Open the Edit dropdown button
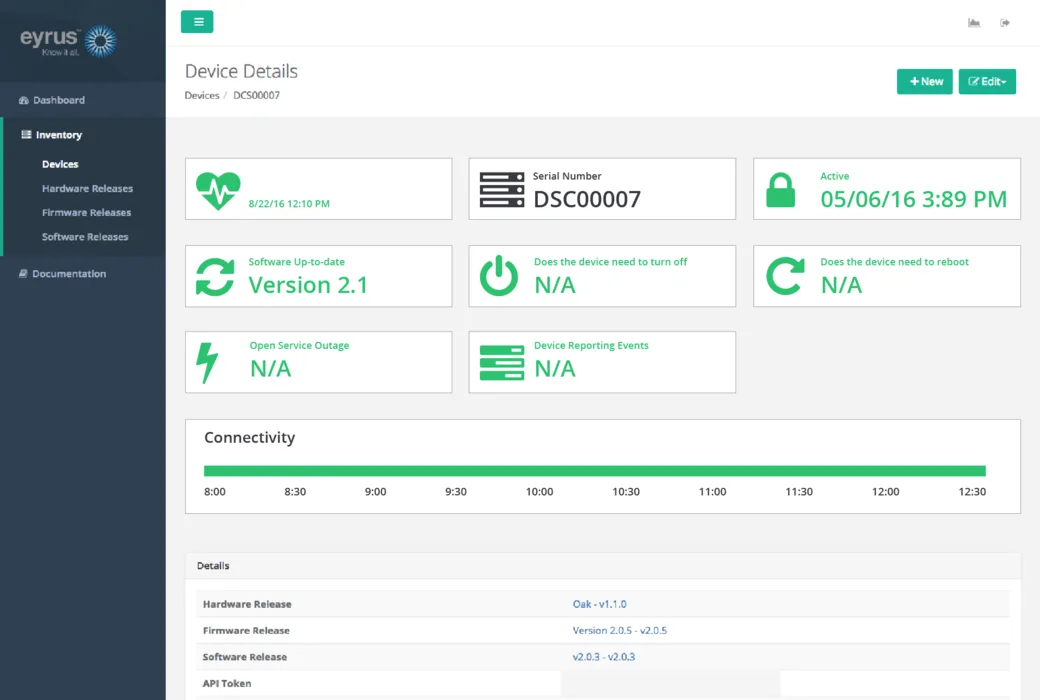Viewport: 1040px width, 700px height. pos(987,82)
